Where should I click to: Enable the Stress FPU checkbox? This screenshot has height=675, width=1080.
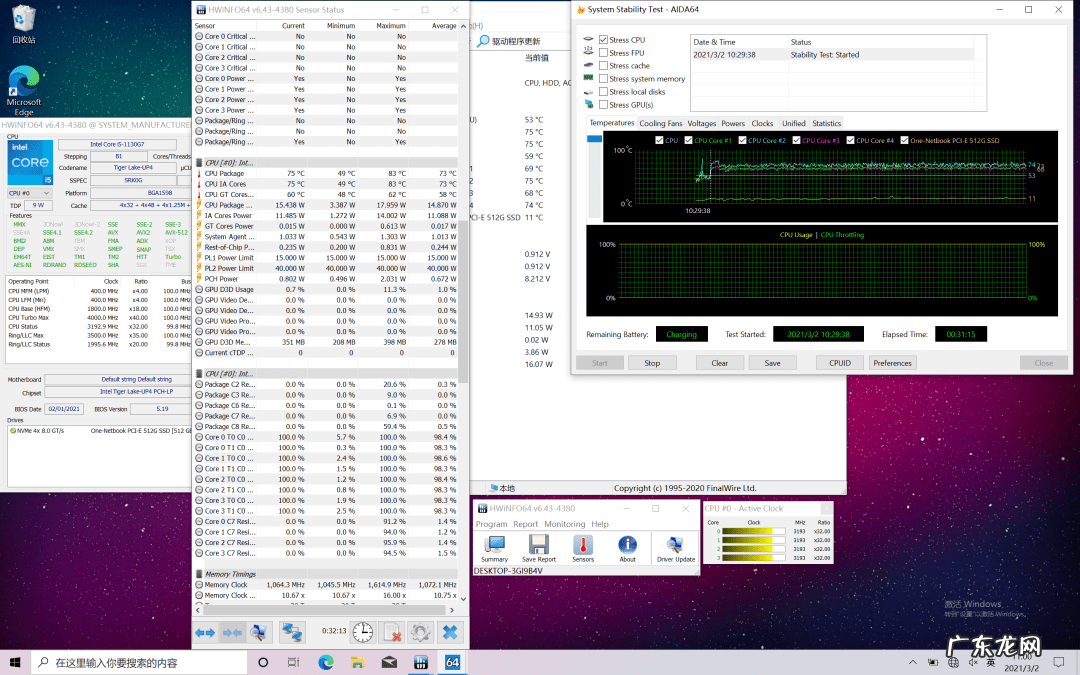coord(603,53)
